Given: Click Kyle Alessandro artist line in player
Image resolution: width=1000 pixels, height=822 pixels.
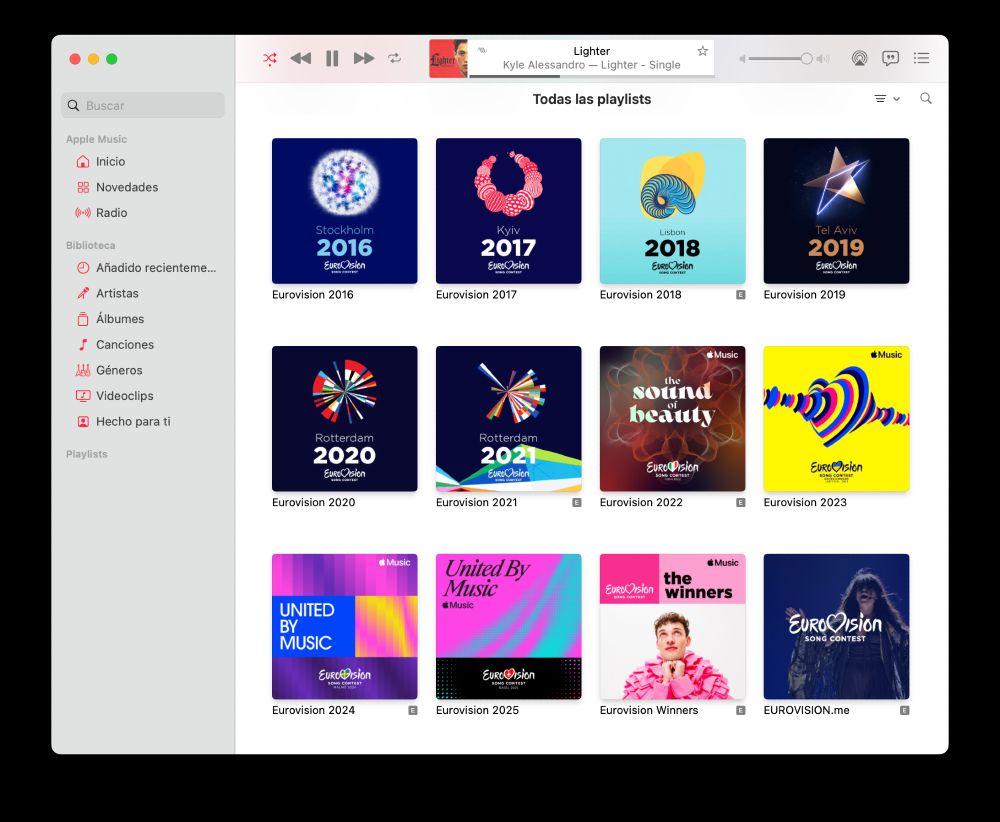Looking at the screenshot, I should [591, 65].
